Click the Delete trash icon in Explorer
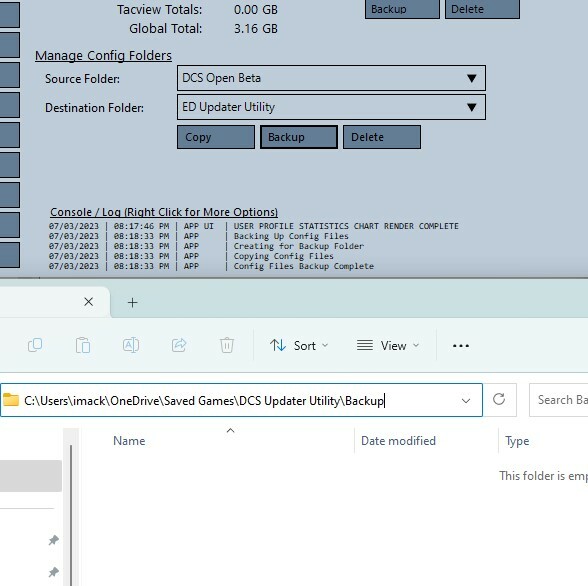The height and width of the screenshot is (586, 588). [227, 345]
